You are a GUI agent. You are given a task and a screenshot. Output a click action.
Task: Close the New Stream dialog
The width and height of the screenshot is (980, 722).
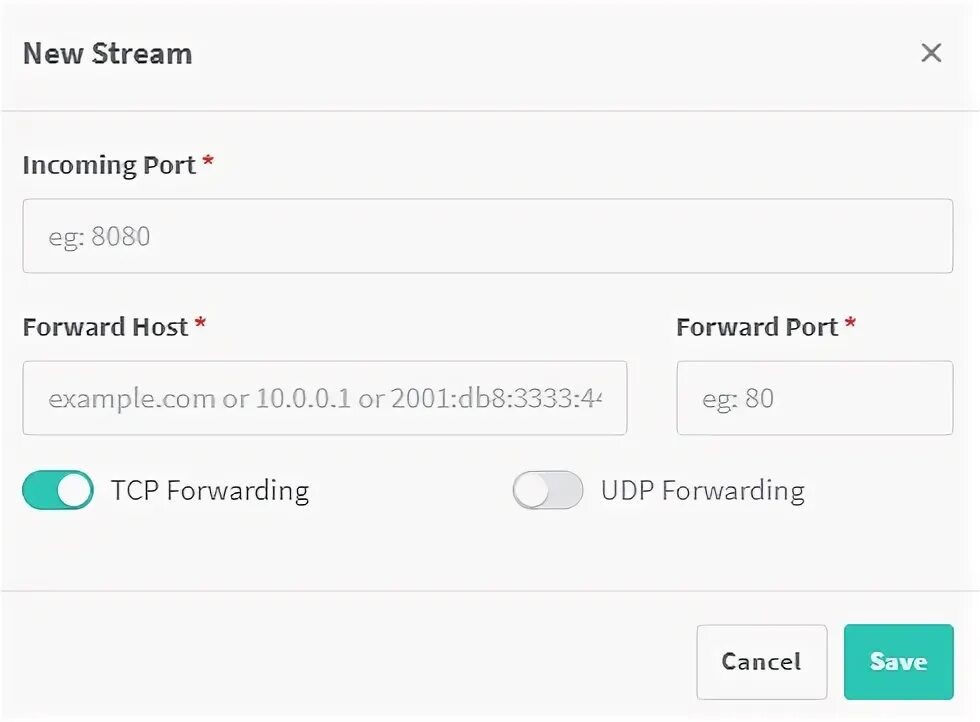pyautogui.click(x=931, y=53)
